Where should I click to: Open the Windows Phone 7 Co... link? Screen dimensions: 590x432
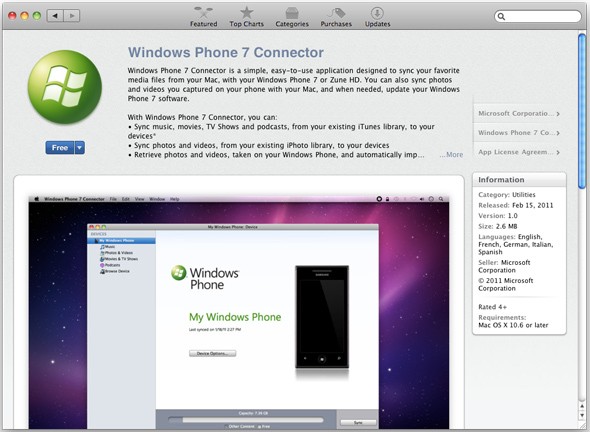click(519, 132)
